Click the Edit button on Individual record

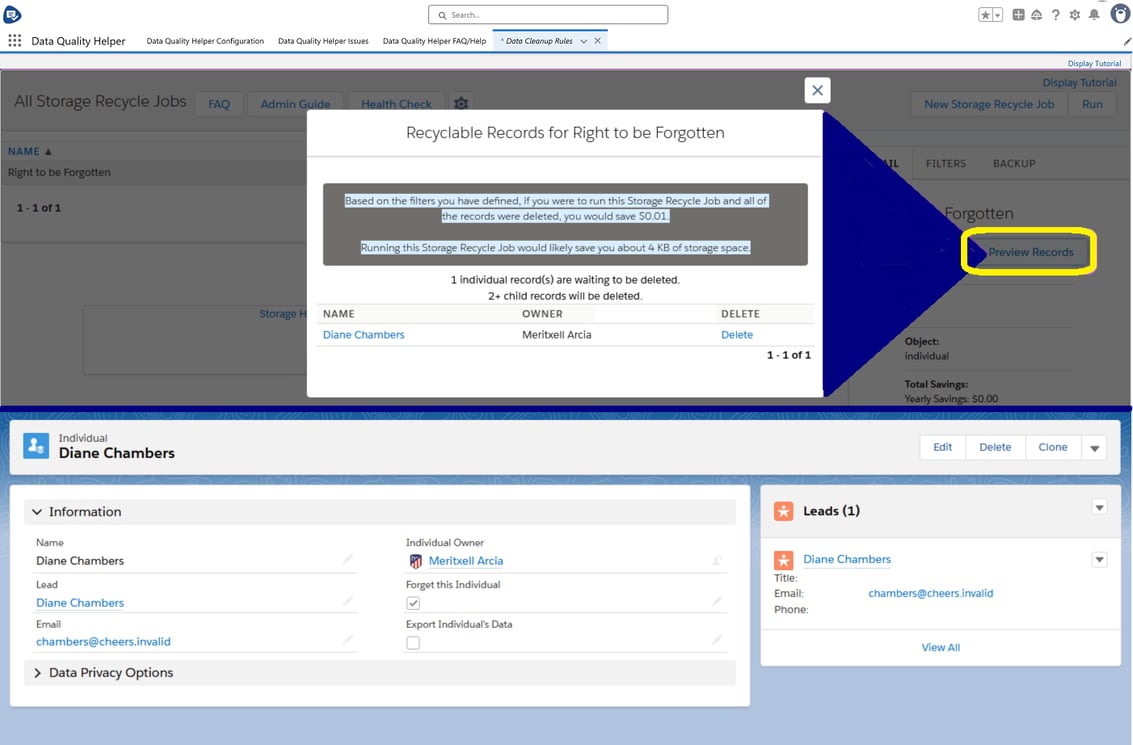(942, 447)
